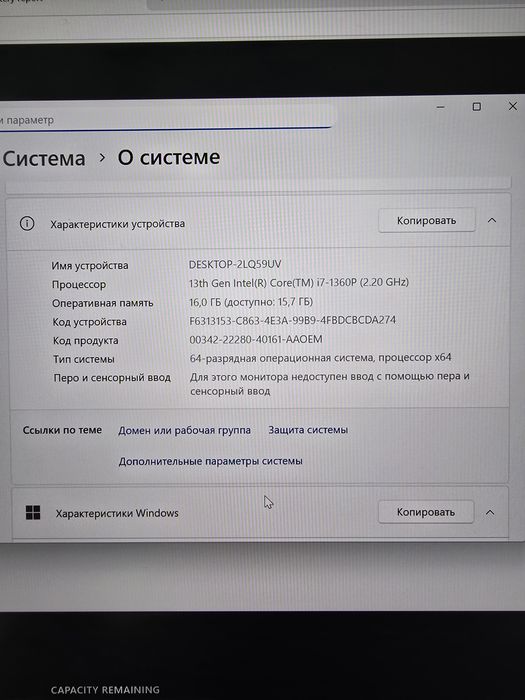Click the Тип системы label
This screenshot has width=525, height=700.
84,359
